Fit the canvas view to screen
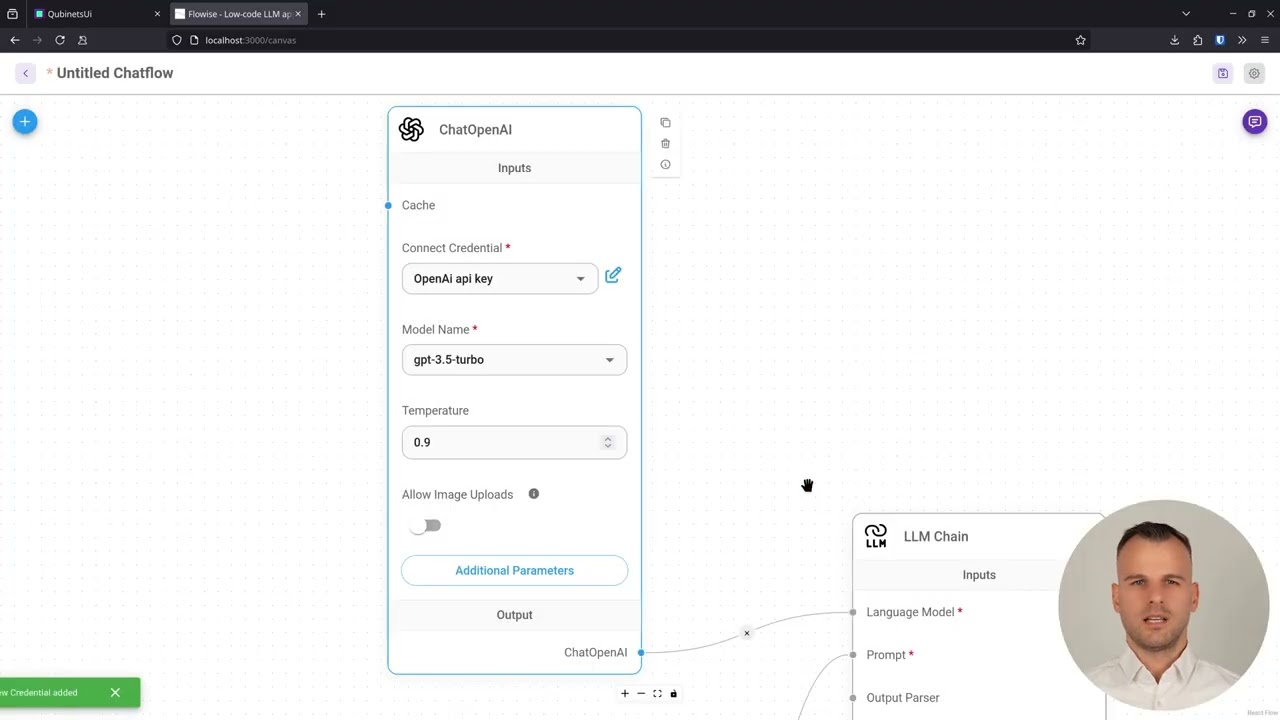Screen dimensions: 1280x720 coord(657,693)
